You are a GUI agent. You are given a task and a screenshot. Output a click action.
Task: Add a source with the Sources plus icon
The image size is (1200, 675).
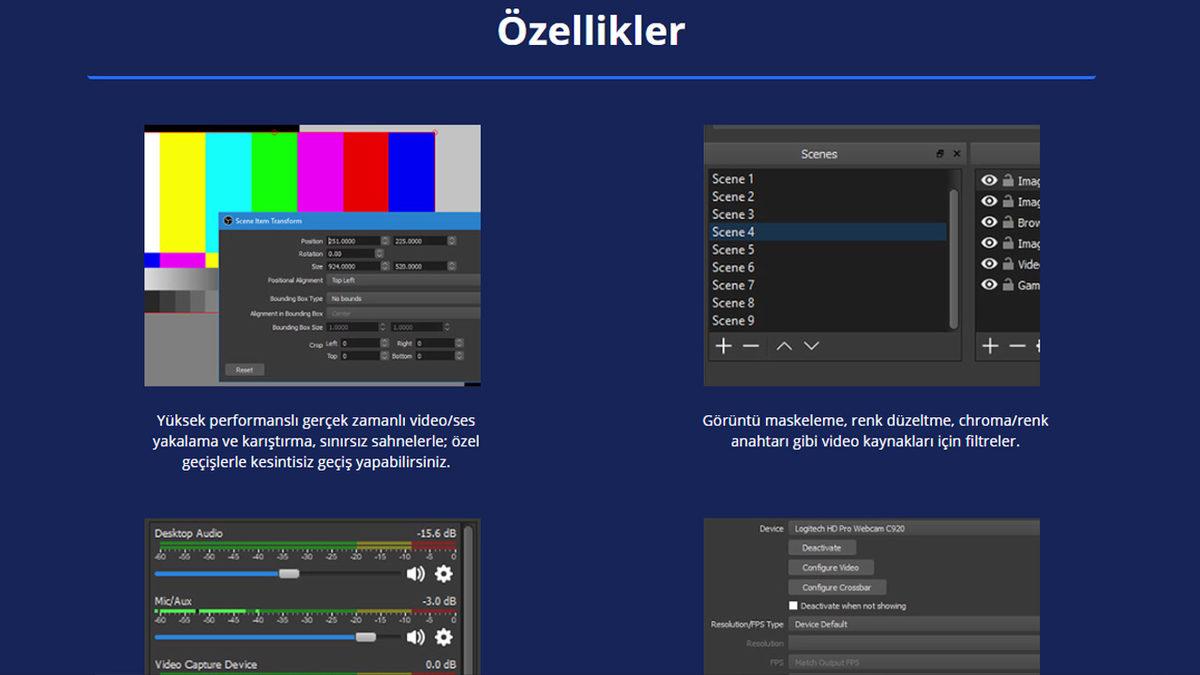(x=988, y=346)
